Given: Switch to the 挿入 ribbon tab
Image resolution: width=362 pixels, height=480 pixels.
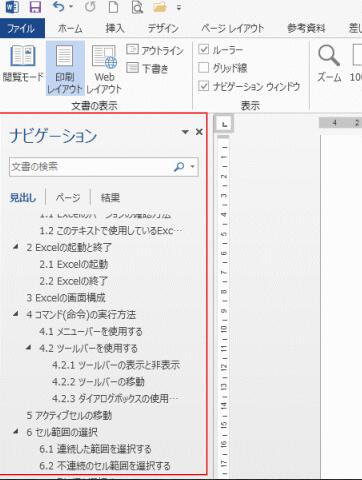Looking at the screenshot, I should pos(115,29).
